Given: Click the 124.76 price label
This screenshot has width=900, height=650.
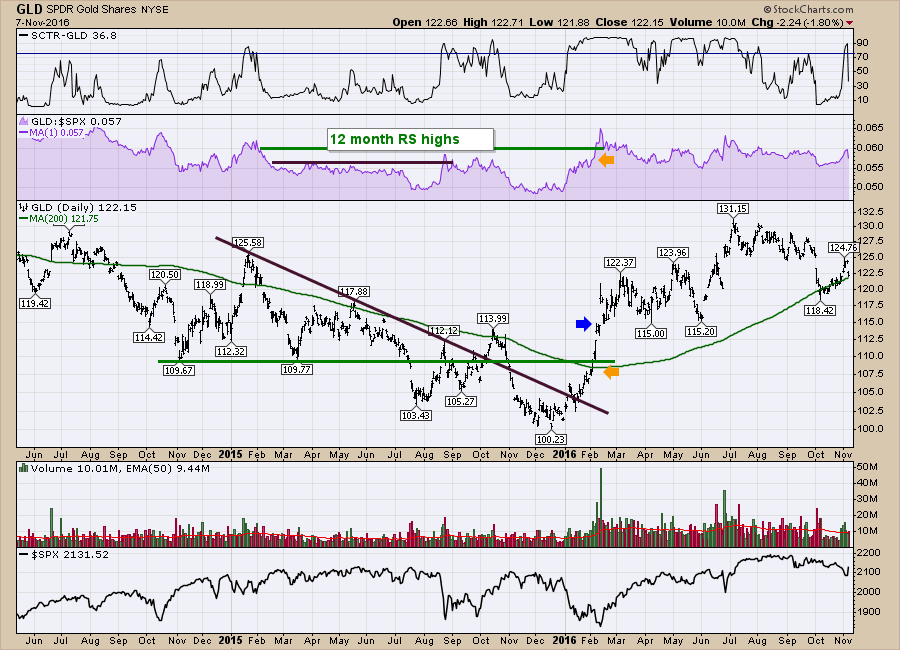Looking at the screenshot, I should tap(843, 248).
